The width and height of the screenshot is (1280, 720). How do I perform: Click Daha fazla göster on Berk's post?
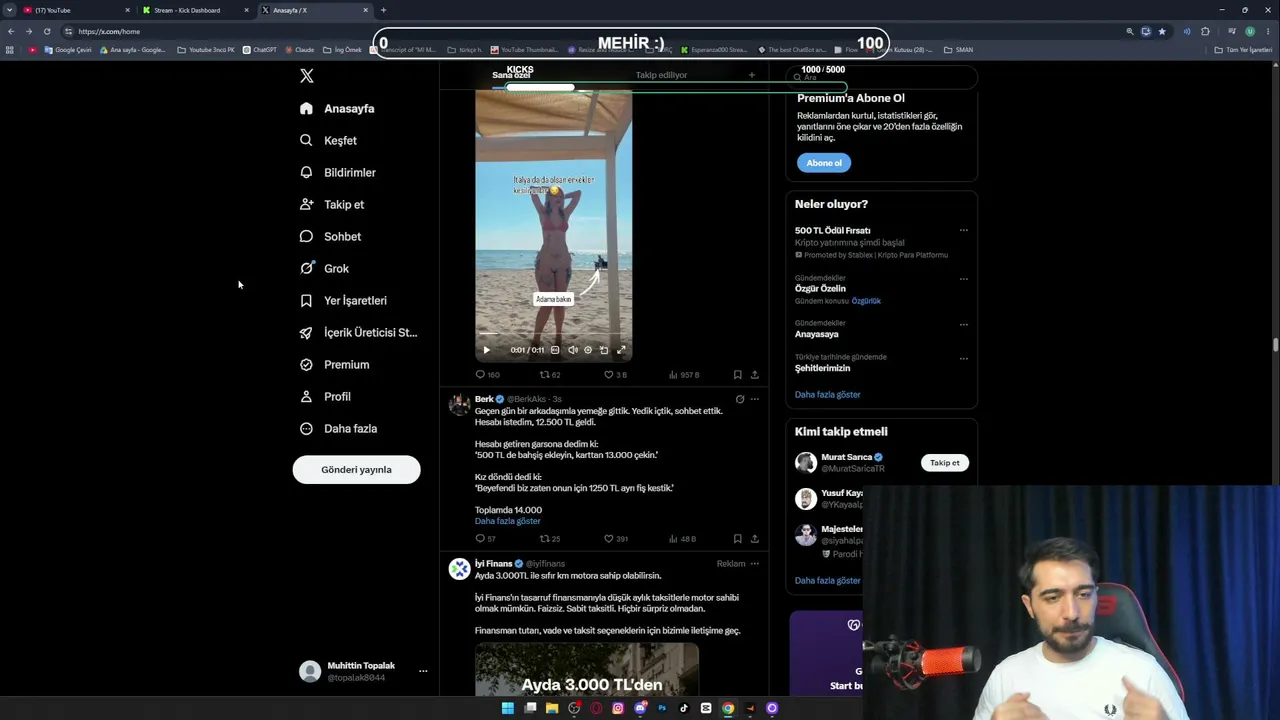coord(507,521)
